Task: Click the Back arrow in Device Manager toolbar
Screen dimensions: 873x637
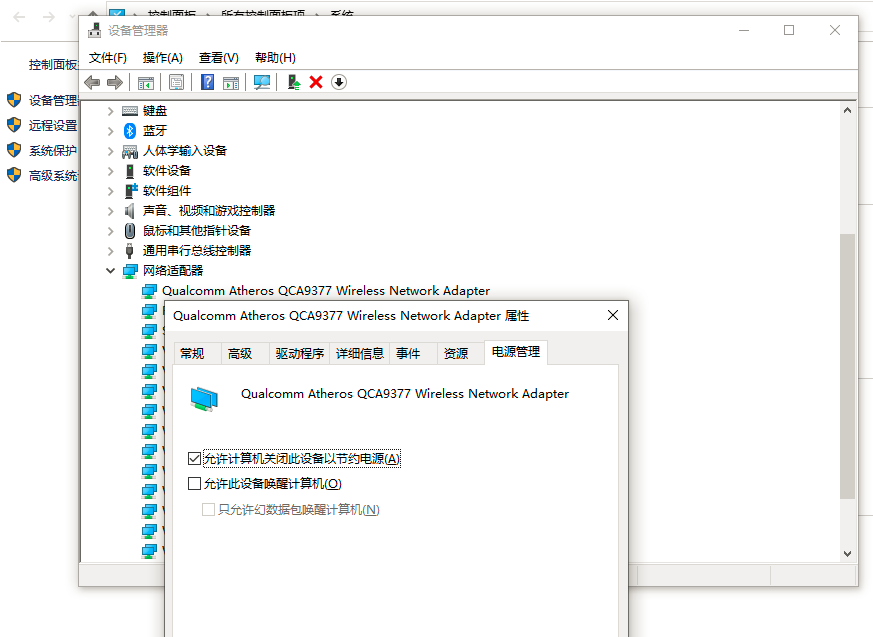Action: tap(92, 83)
